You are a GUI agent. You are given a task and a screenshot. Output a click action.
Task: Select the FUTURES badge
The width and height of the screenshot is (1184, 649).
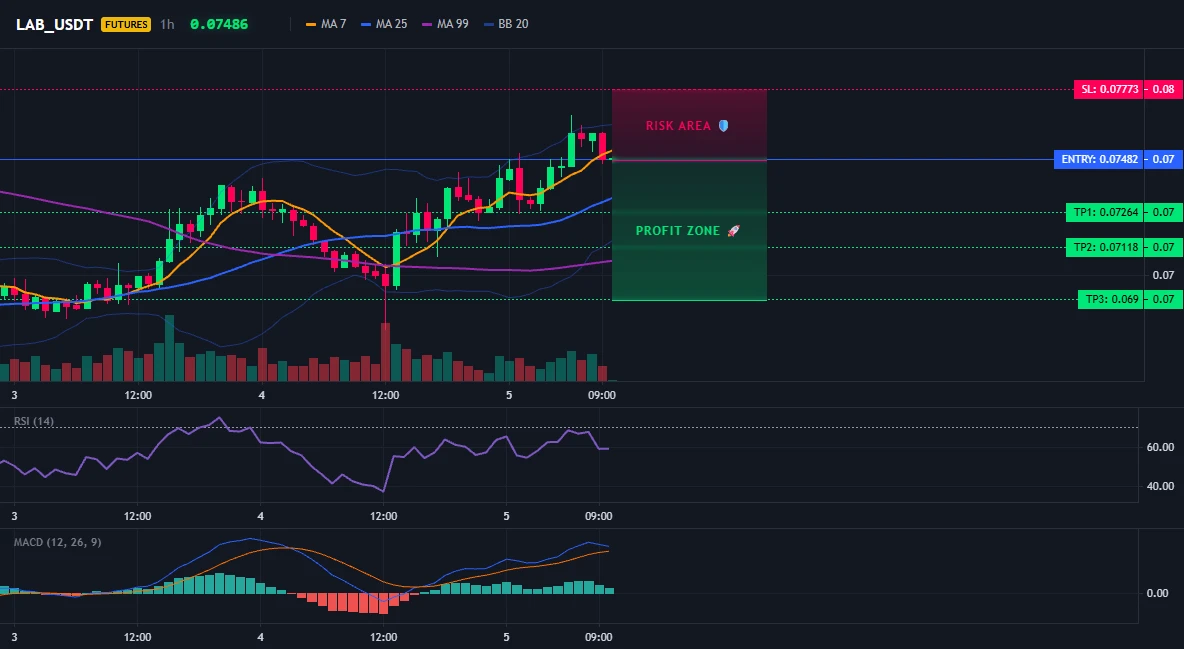[126, 24]
